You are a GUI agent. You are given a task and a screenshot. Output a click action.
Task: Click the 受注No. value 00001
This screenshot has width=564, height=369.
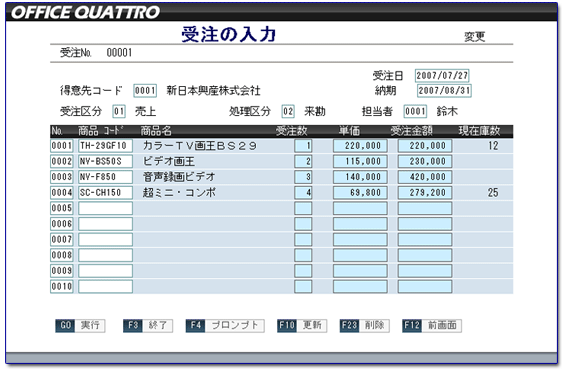(x=119, y=53)
